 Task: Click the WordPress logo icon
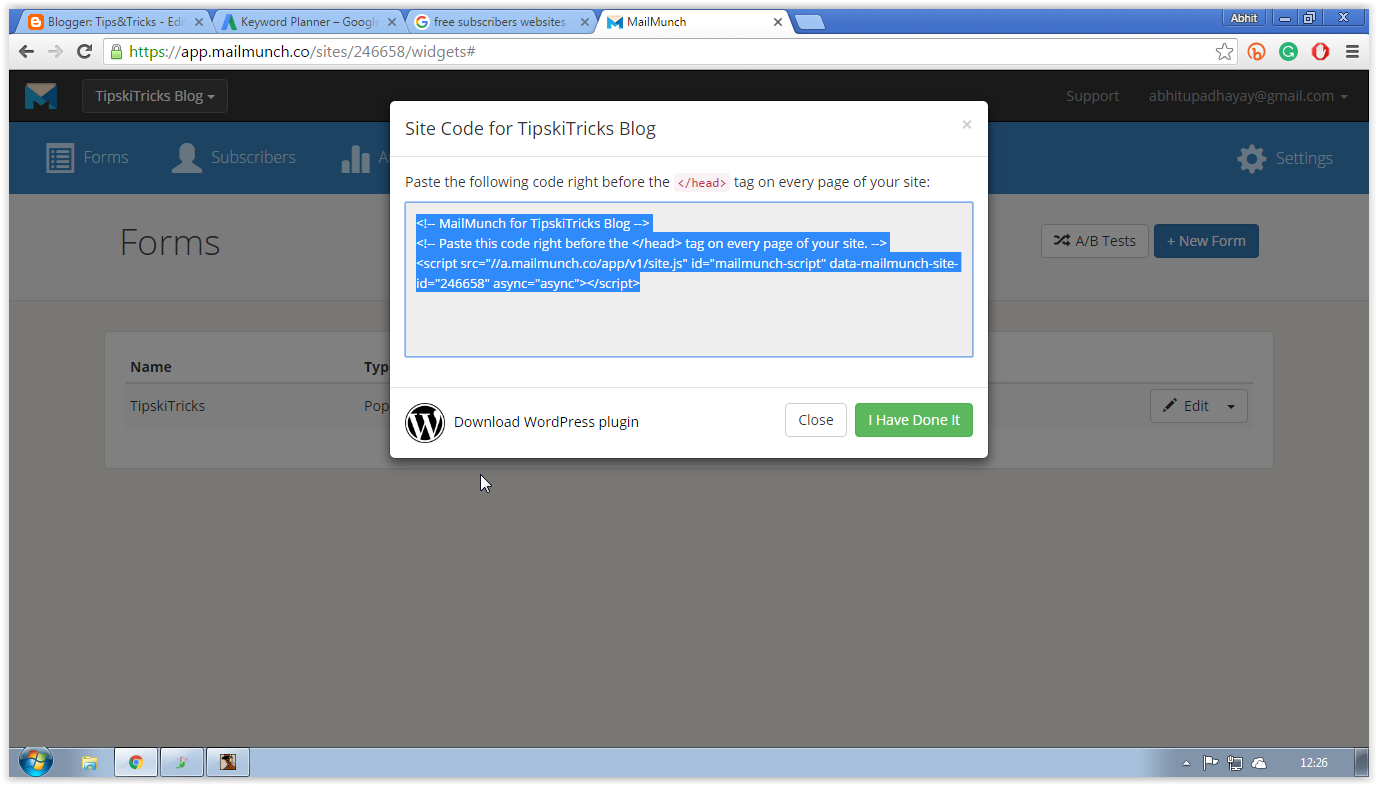pyautogui.click(x=425, y=422)
